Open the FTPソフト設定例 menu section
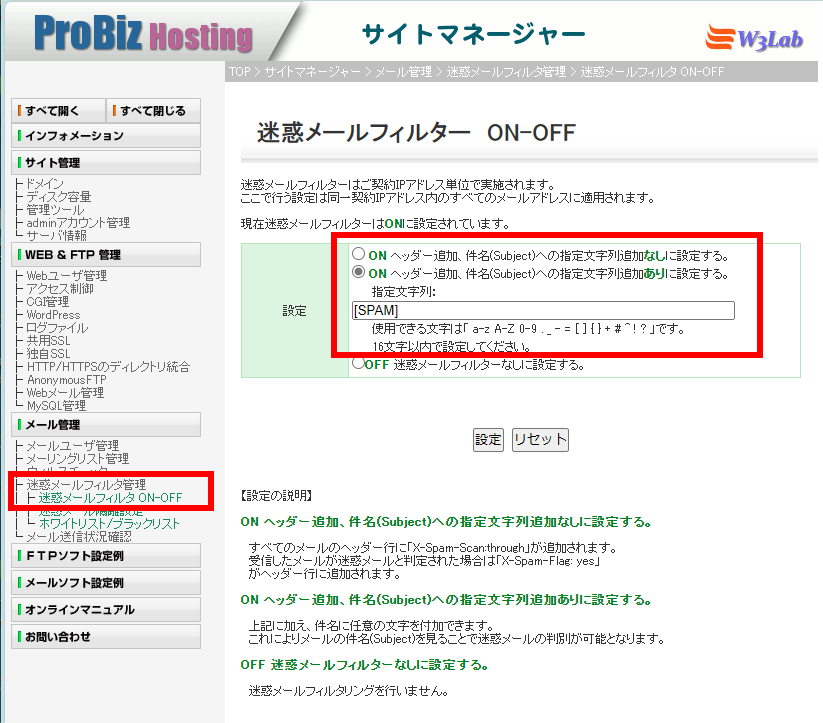 [106, 556]
